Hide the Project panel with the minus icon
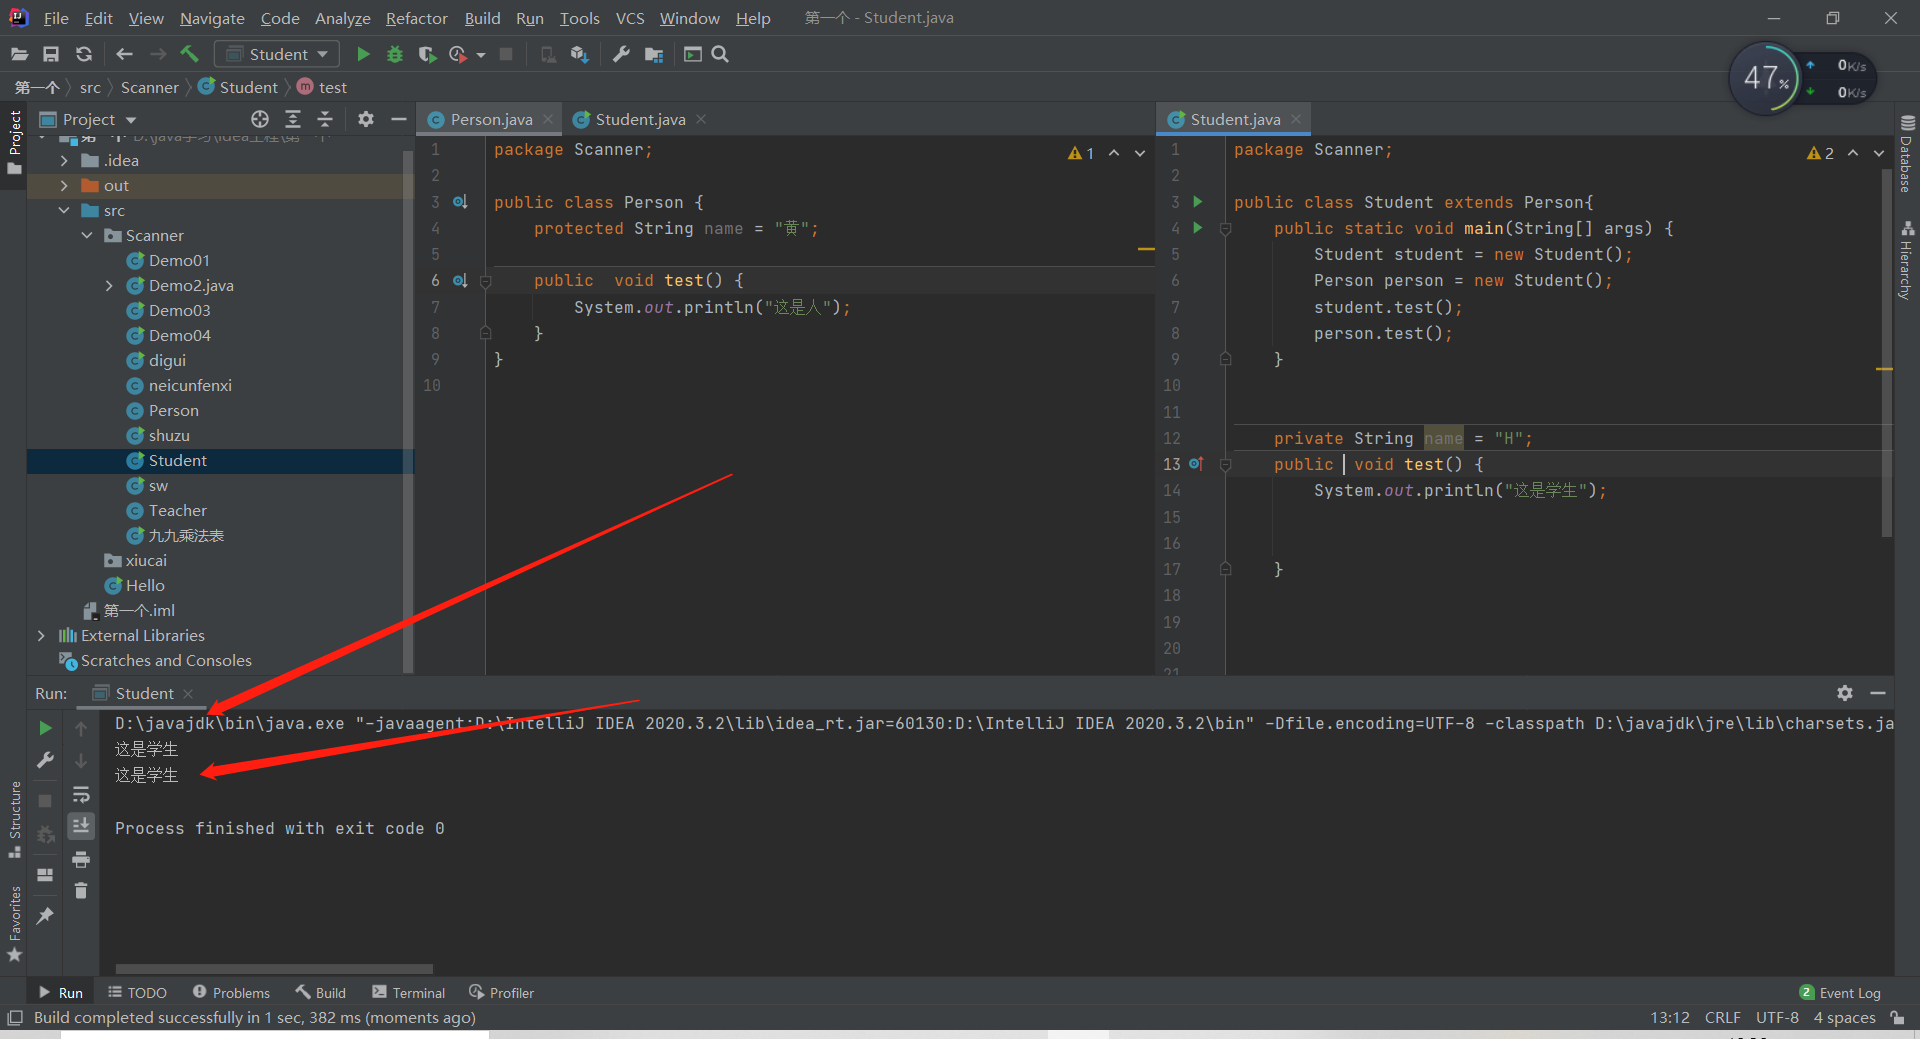Screen dimensions: 1920x1039 pos(398,119)
